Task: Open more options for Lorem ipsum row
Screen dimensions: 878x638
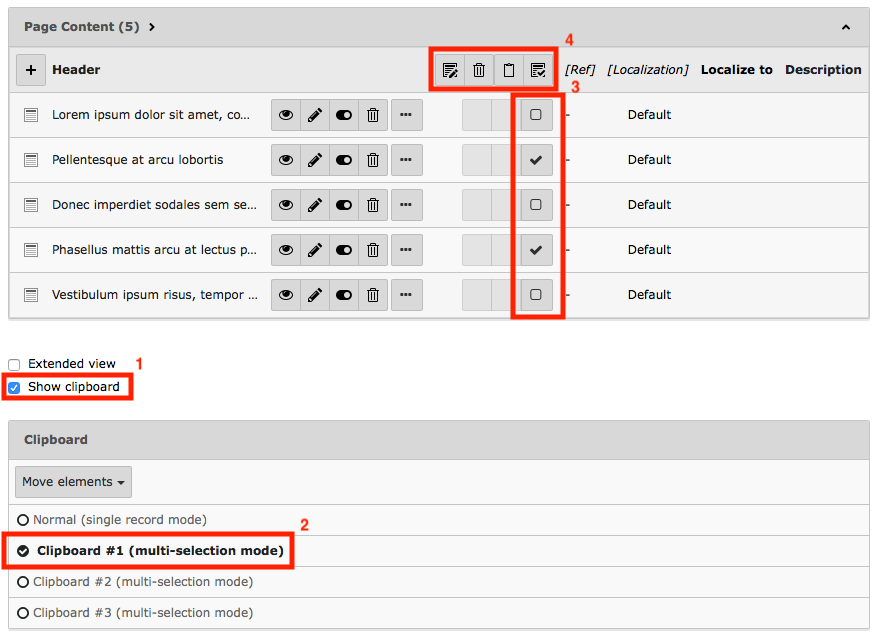Action: pyautogui.click(x=407, y=115)
